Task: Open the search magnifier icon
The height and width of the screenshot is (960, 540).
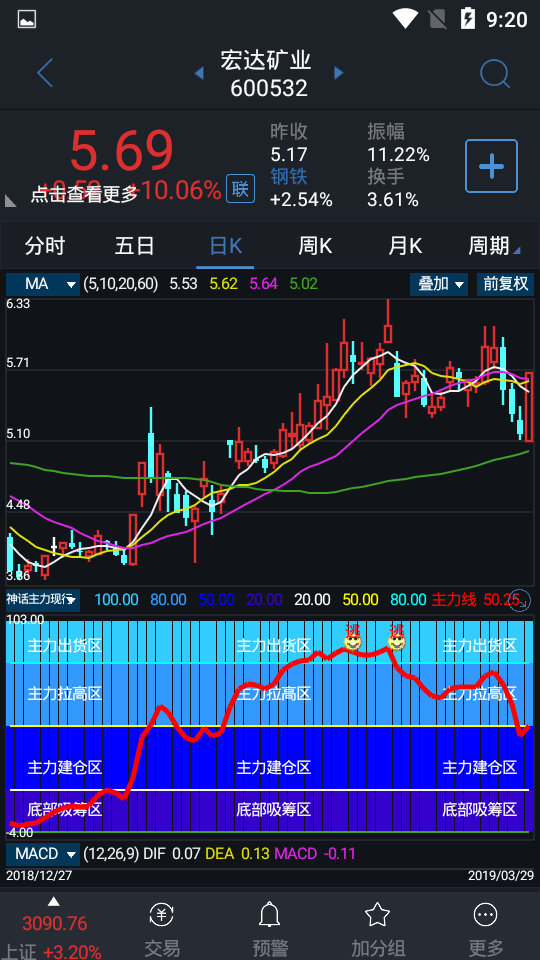Action: click(495, 74)
